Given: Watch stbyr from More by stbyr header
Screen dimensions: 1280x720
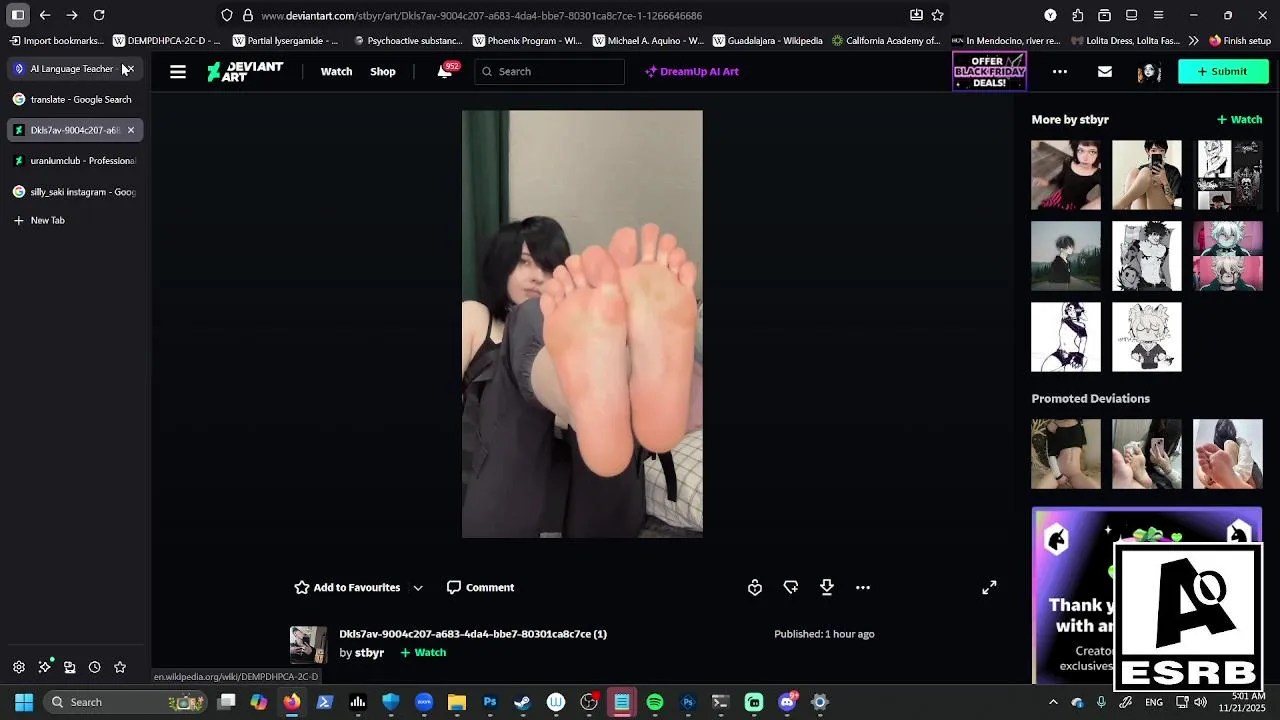Looking at the screenshot, I should click(1239, 119).
